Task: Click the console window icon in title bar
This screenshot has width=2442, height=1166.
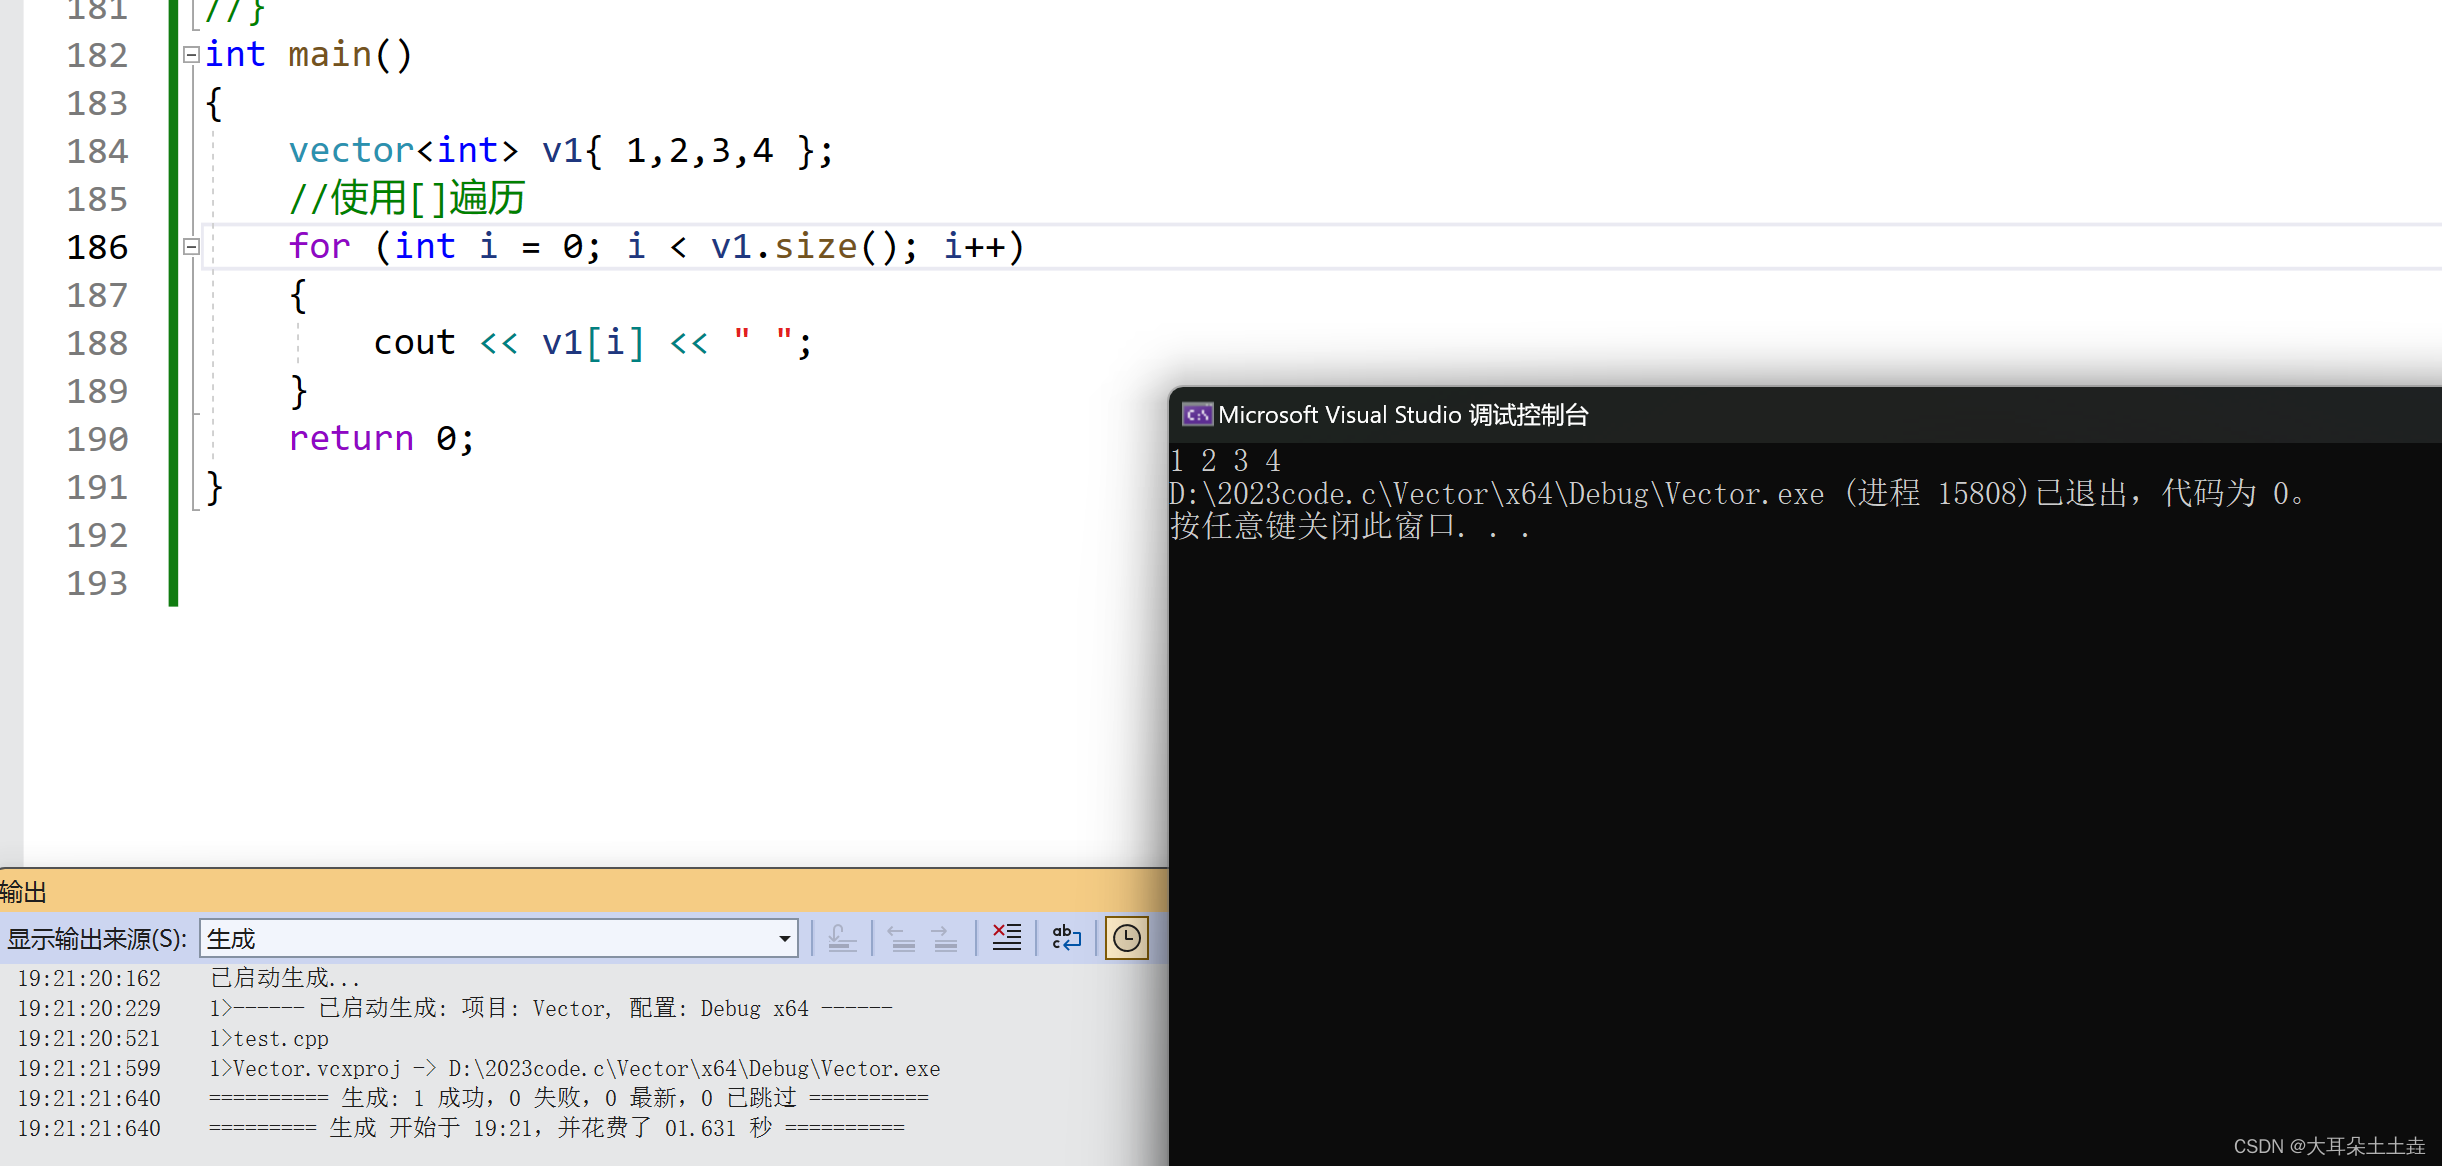Action: click(x=1197, y=415)
